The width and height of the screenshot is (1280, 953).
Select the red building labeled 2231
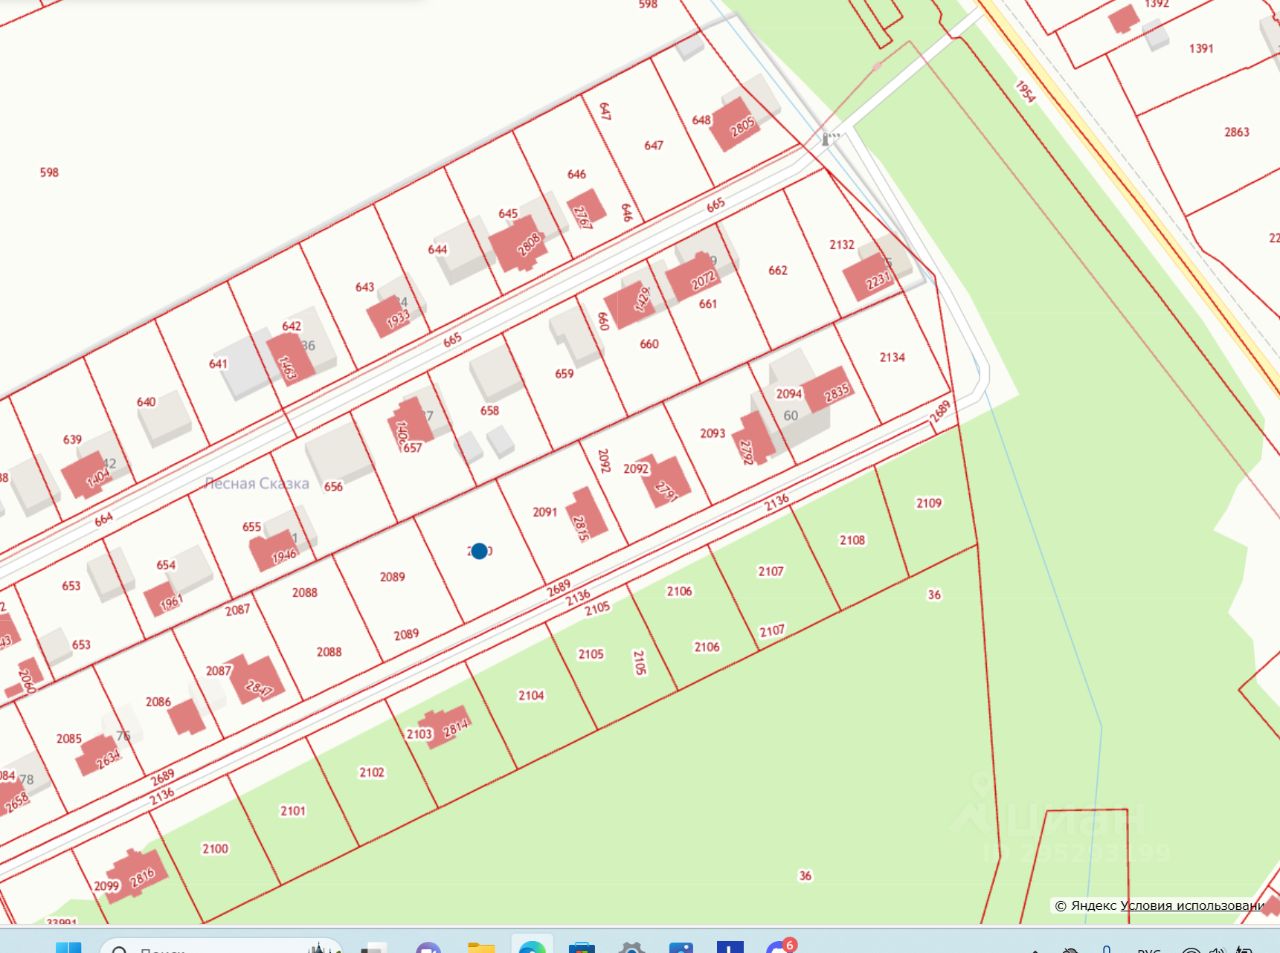coord(870,277)
